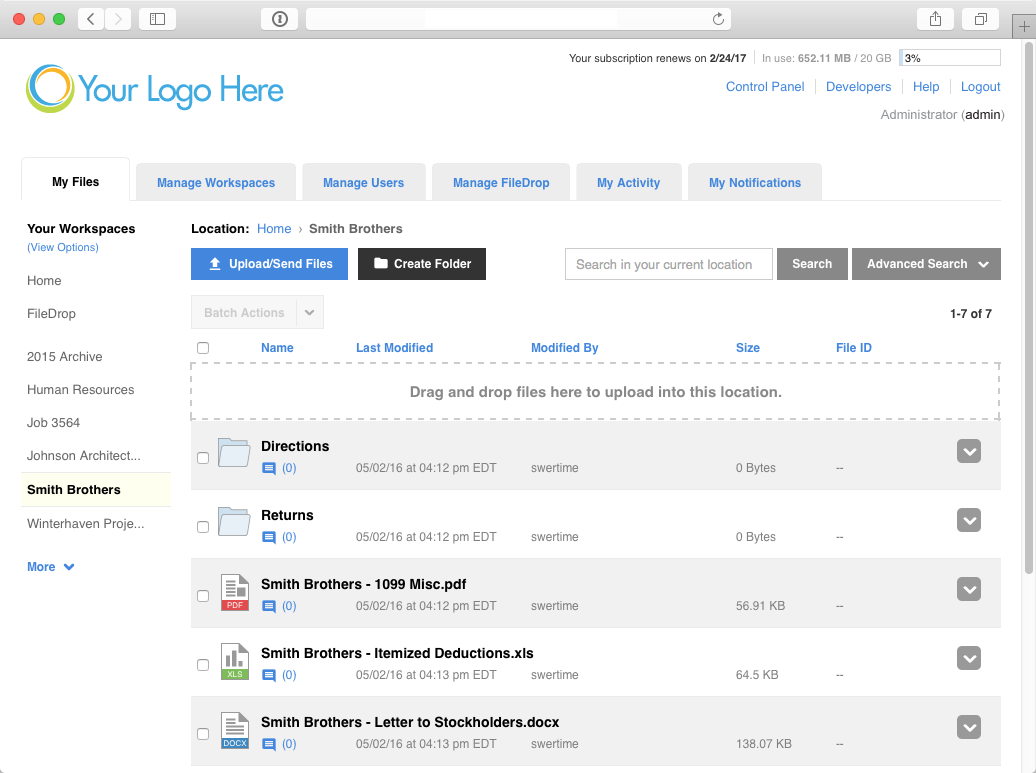Click Safari's share icon in toolbar

tap(935, 19)
